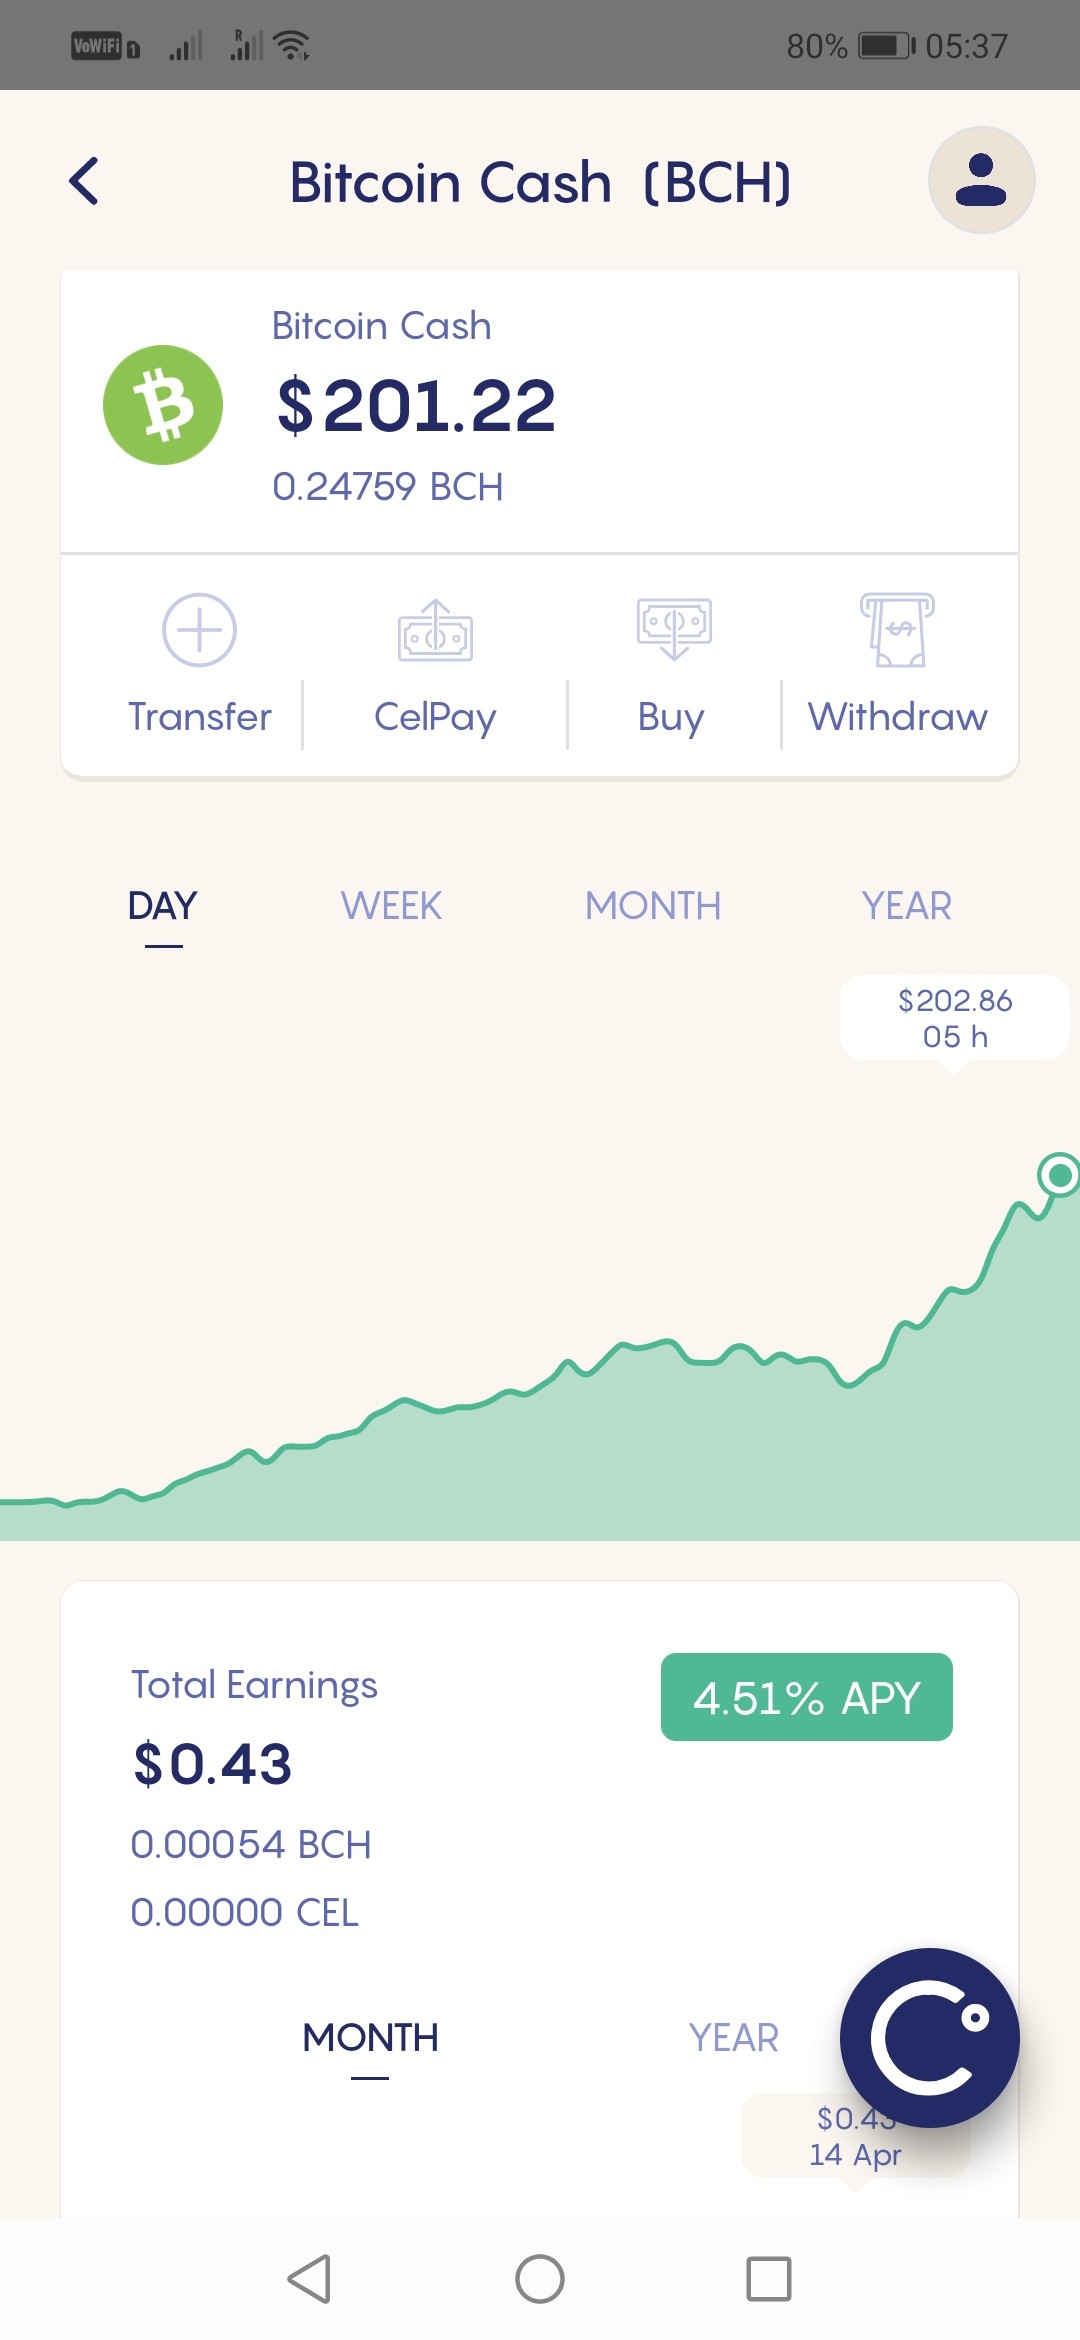Tap the Android home navigation button
Viewport: 1080px width, 2340px height.
pyautogui.click(x=540, y=2279)
